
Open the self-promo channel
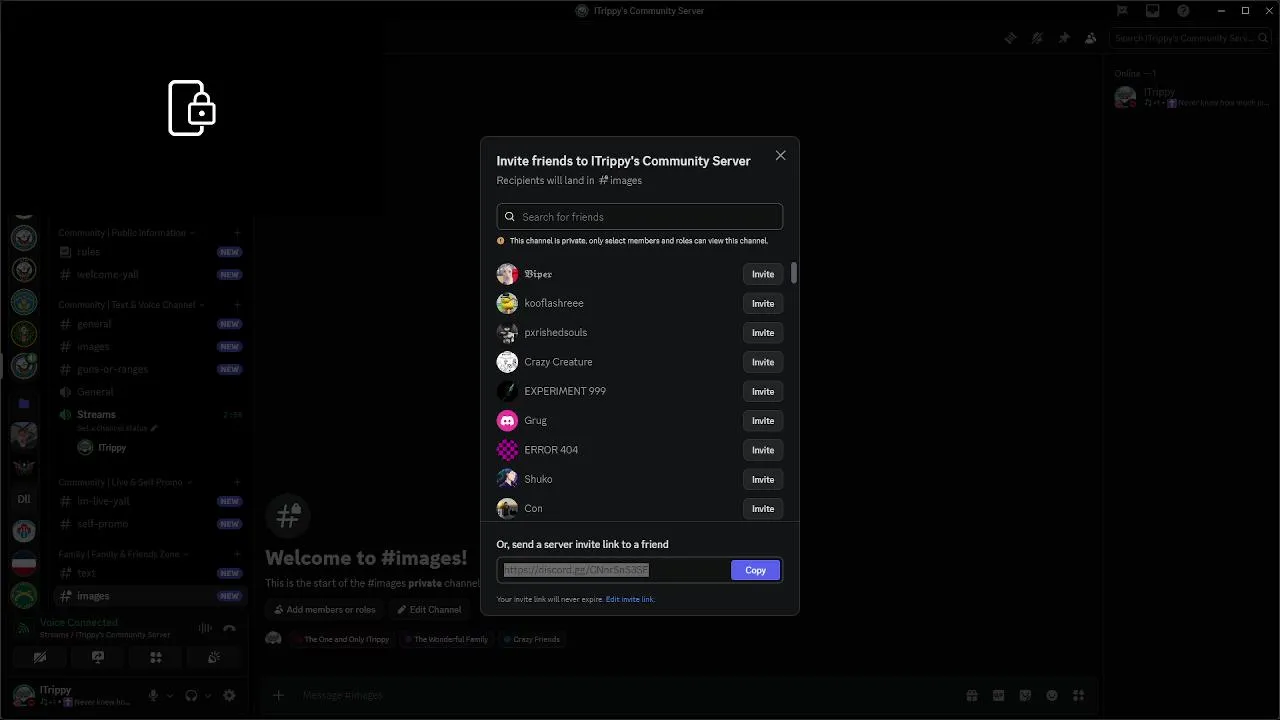tap(150, 524)
